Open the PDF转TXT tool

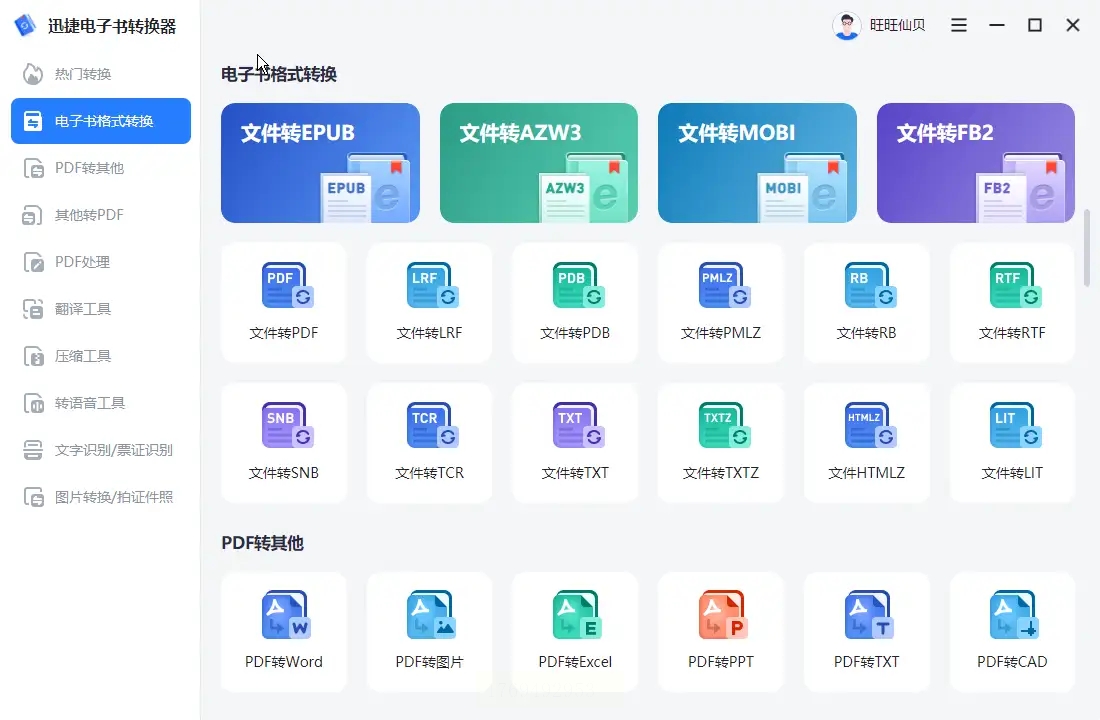pyautogui.click(x=866, y=632)
